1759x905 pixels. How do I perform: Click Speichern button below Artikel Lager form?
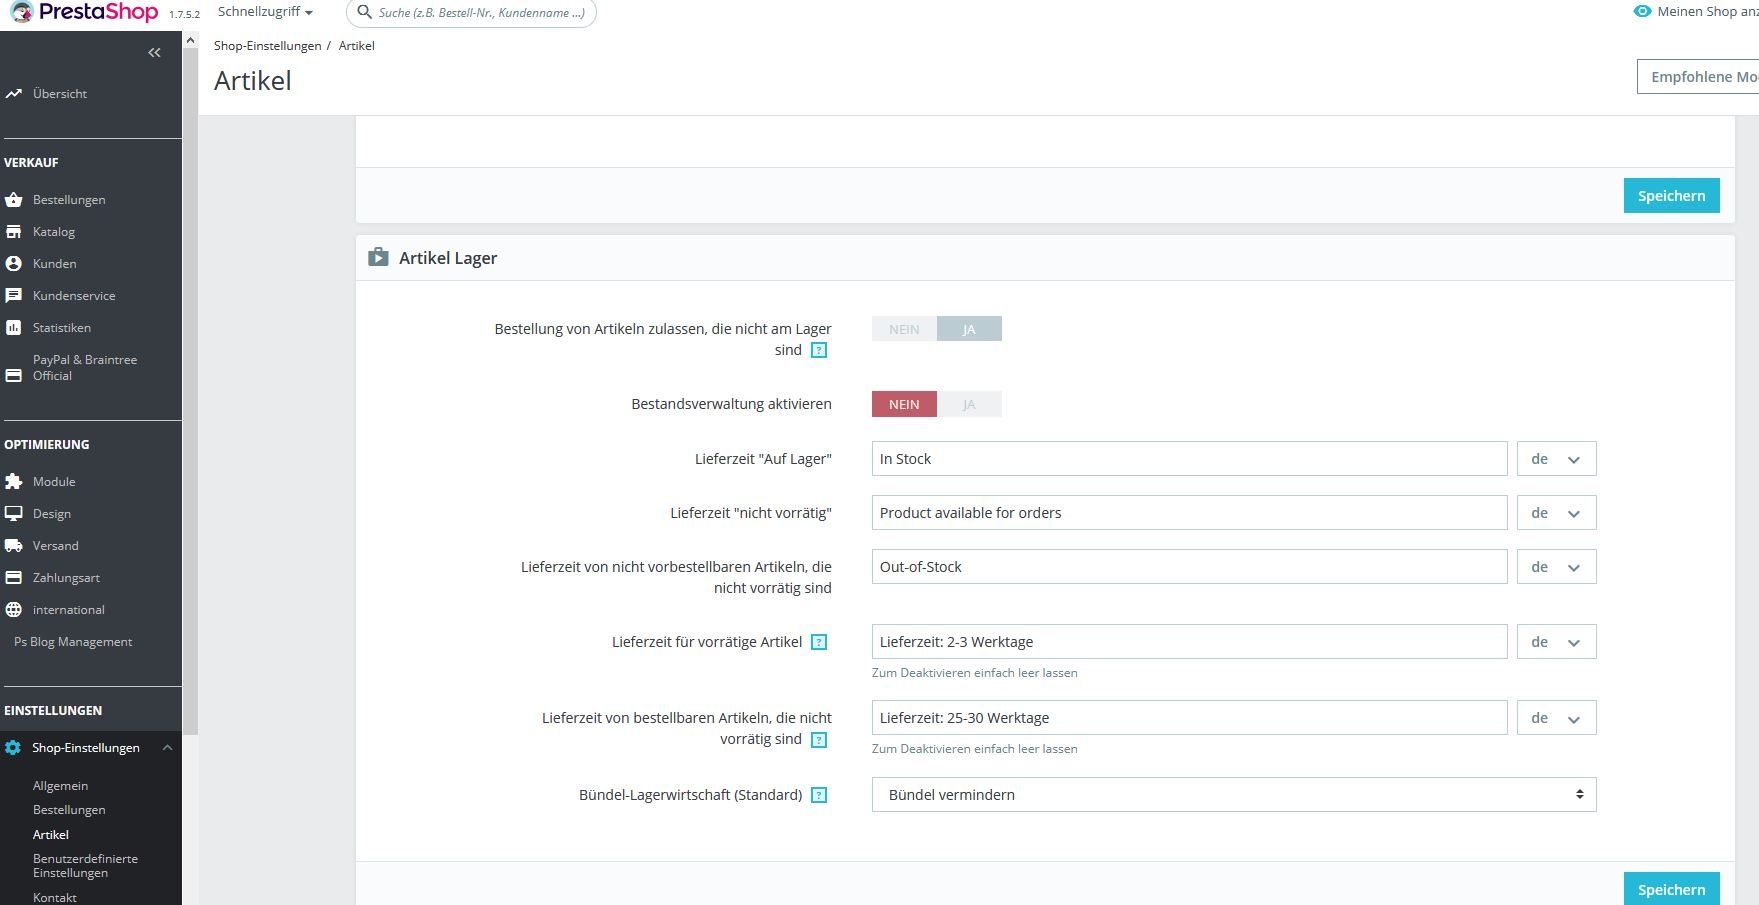(1672, 889)
